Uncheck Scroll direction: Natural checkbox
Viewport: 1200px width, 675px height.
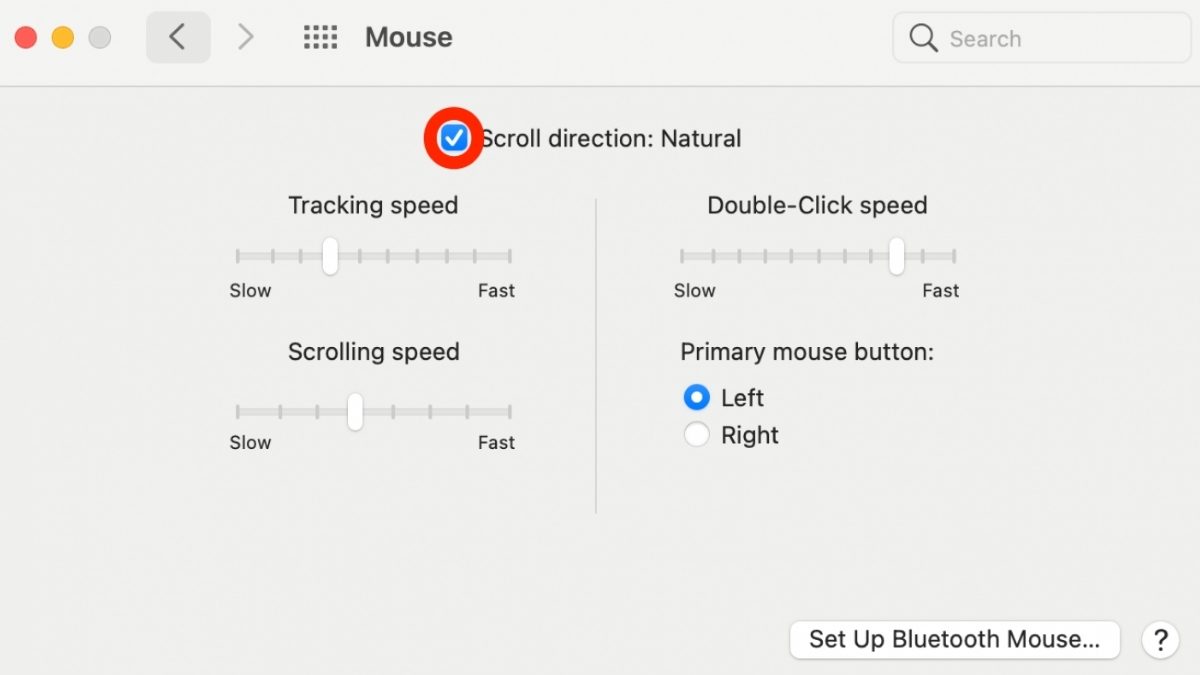pyautogui.click(x=454, y=138)
